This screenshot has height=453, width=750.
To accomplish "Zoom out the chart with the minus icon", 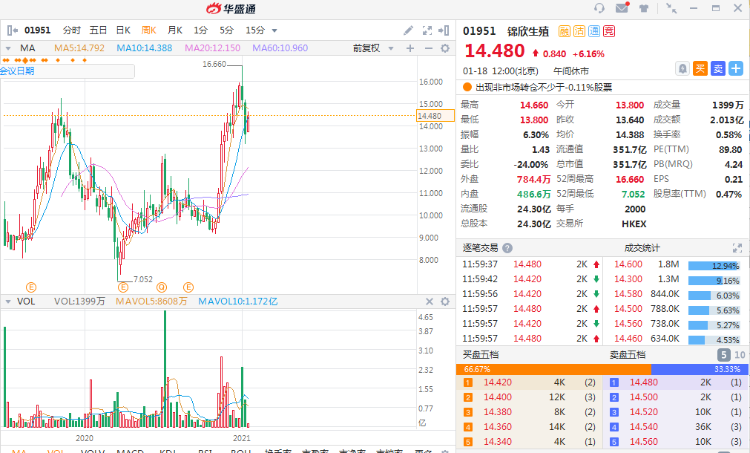I will 428,48.
